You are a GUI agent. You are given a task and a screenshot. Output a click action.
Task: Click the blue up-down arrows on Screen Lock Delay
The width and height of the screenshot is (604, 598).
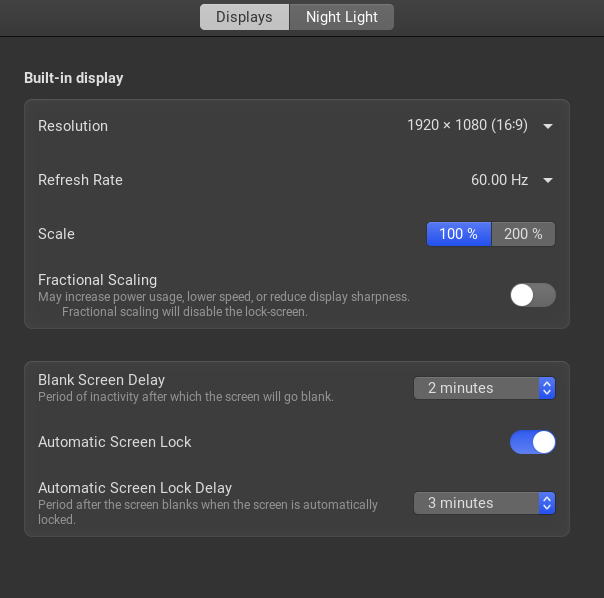[546, 503]
